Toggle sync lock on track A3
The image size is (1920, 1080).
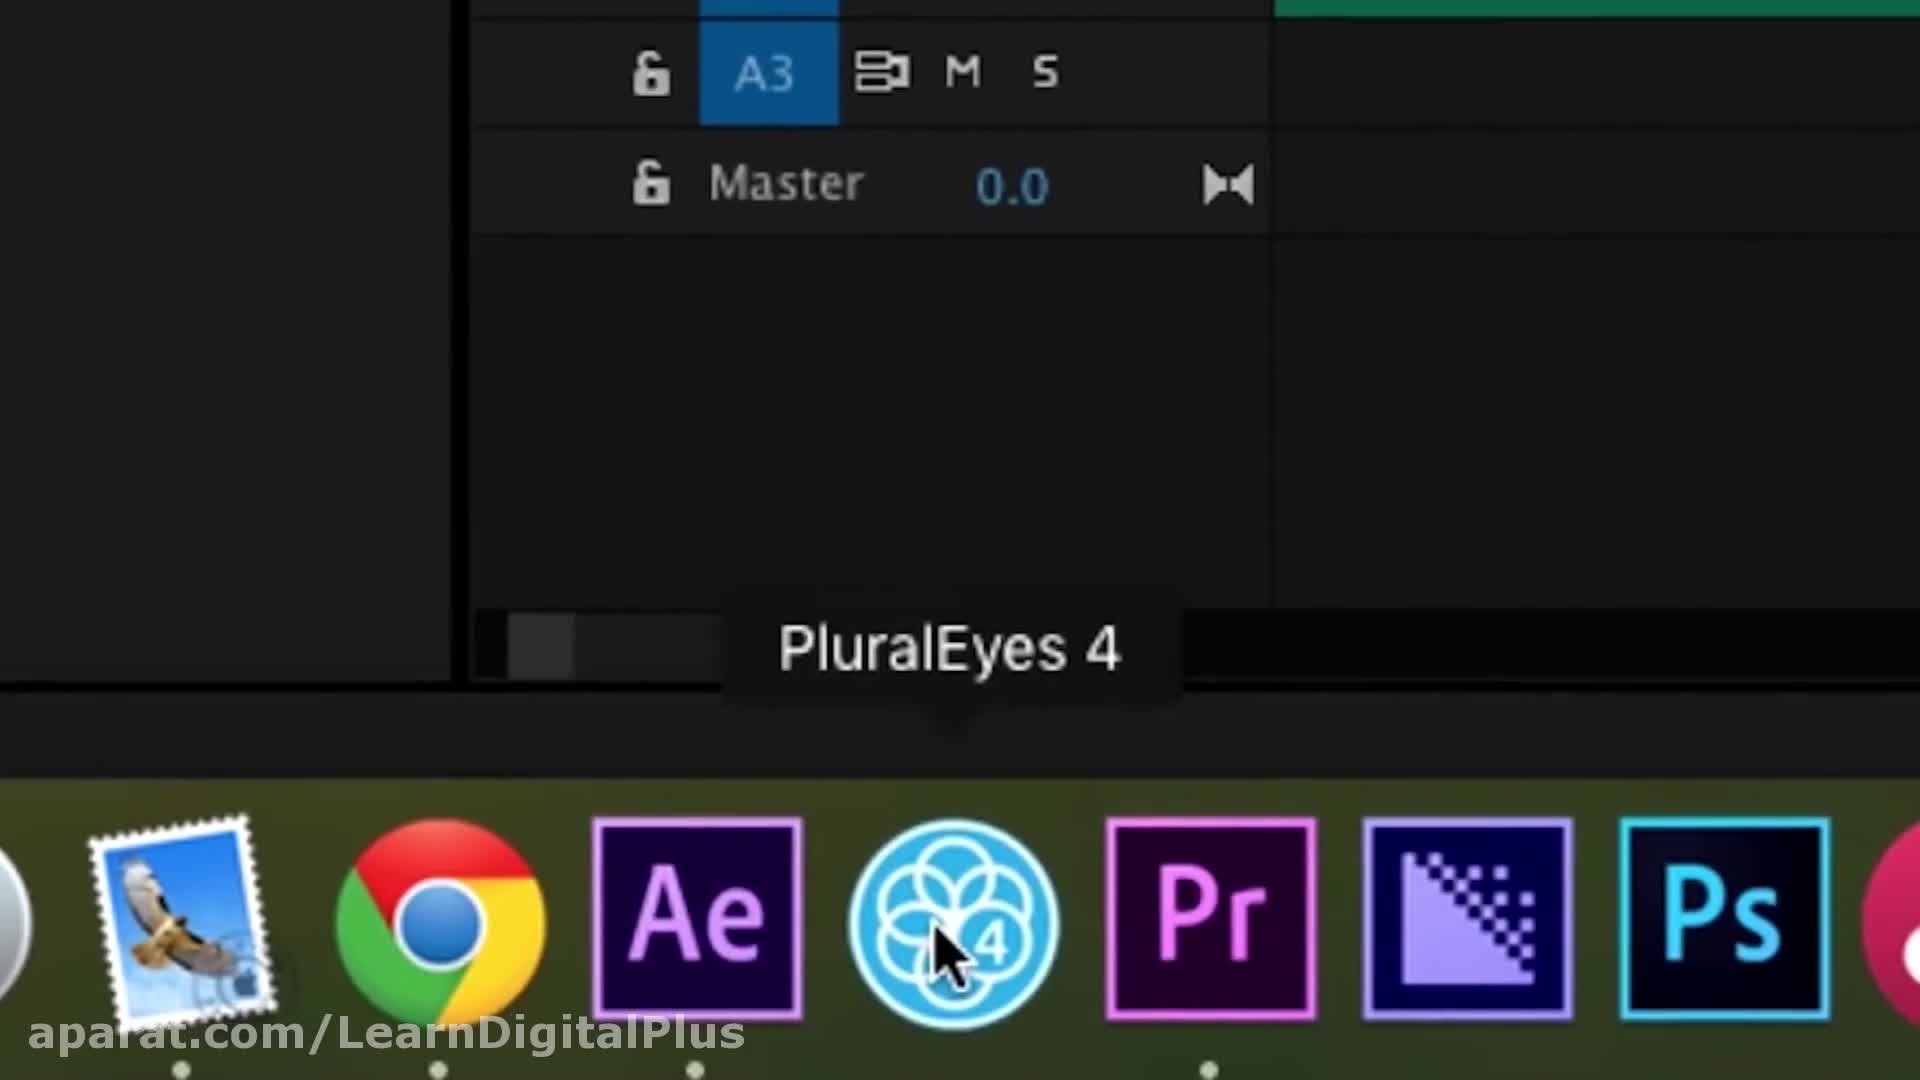(881, 72)
